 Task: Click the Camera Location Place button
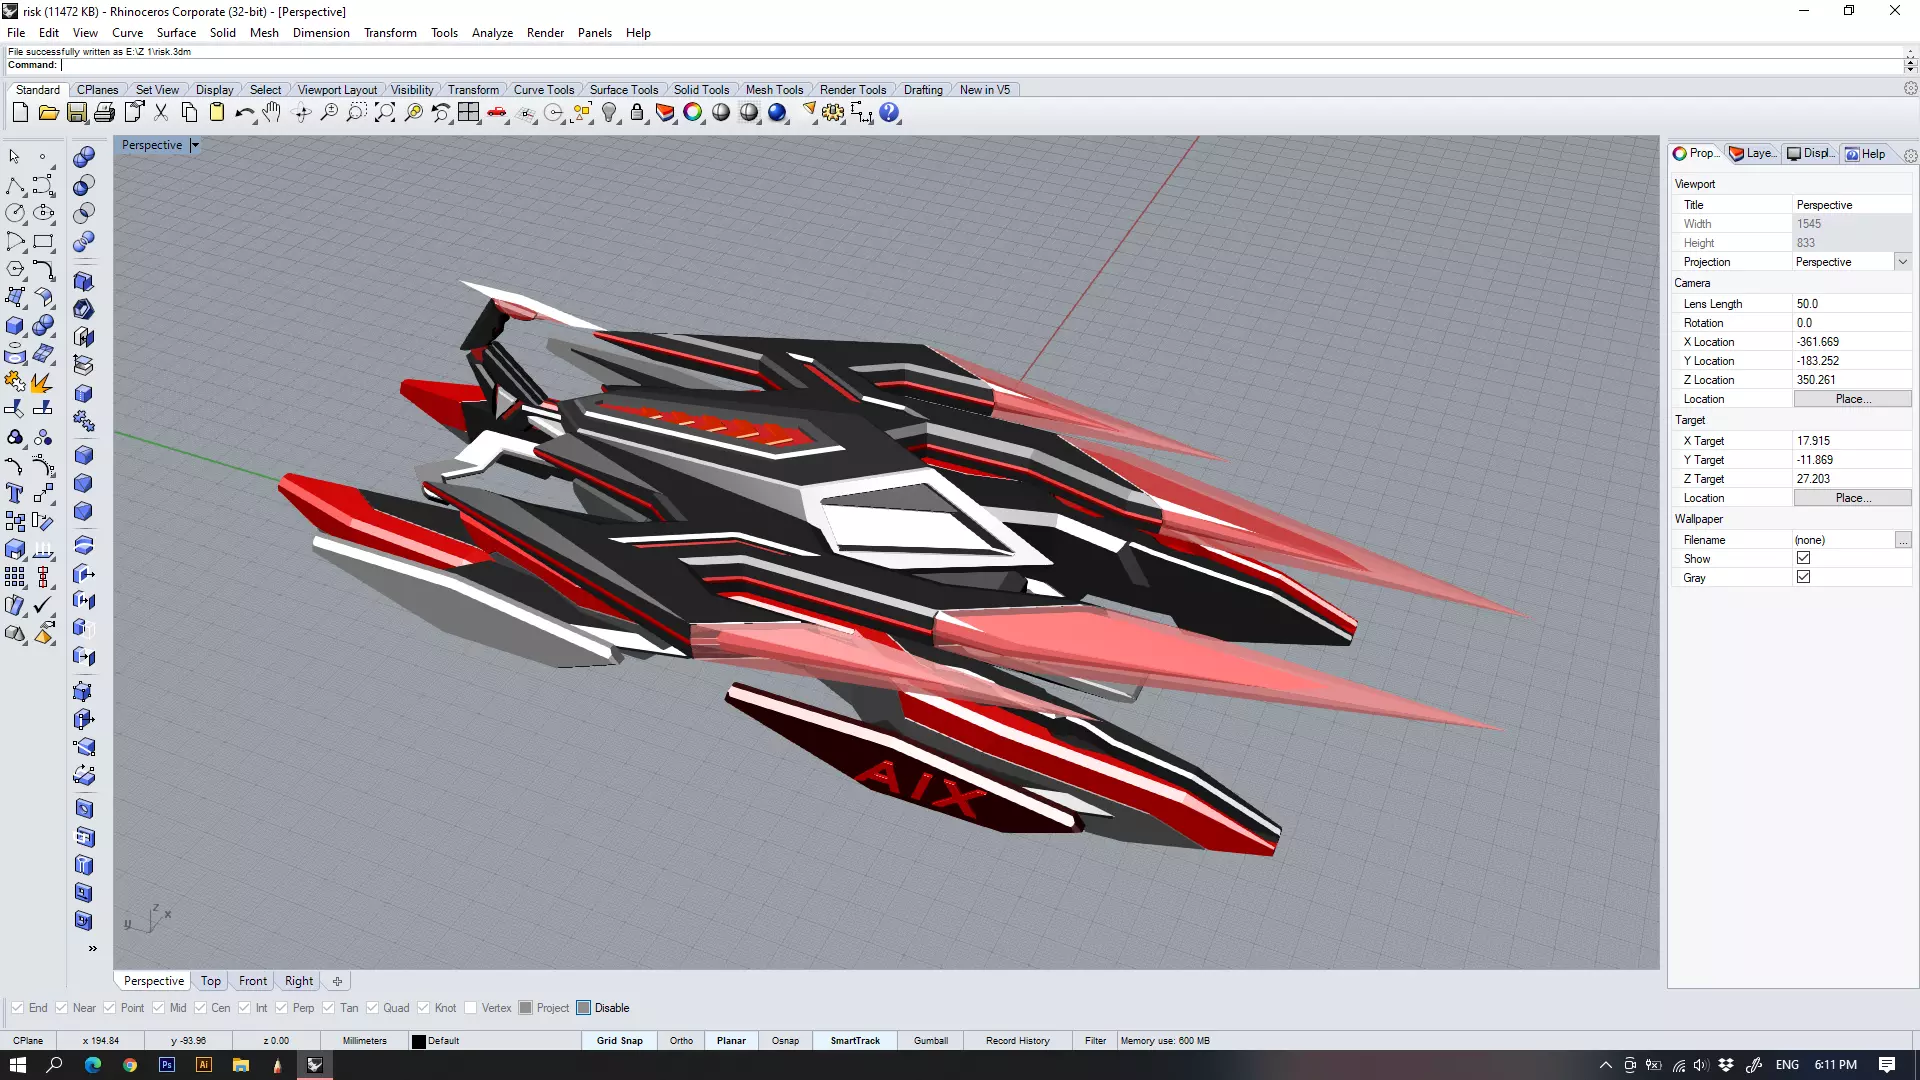click(1852, 399)
